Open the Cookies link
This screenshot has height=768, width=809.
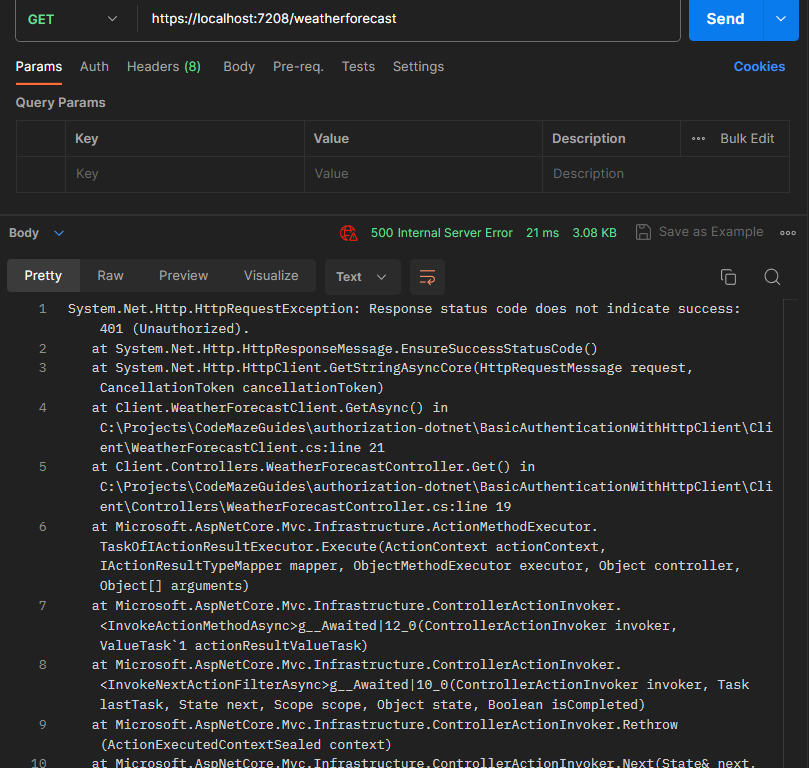(759, 66)
